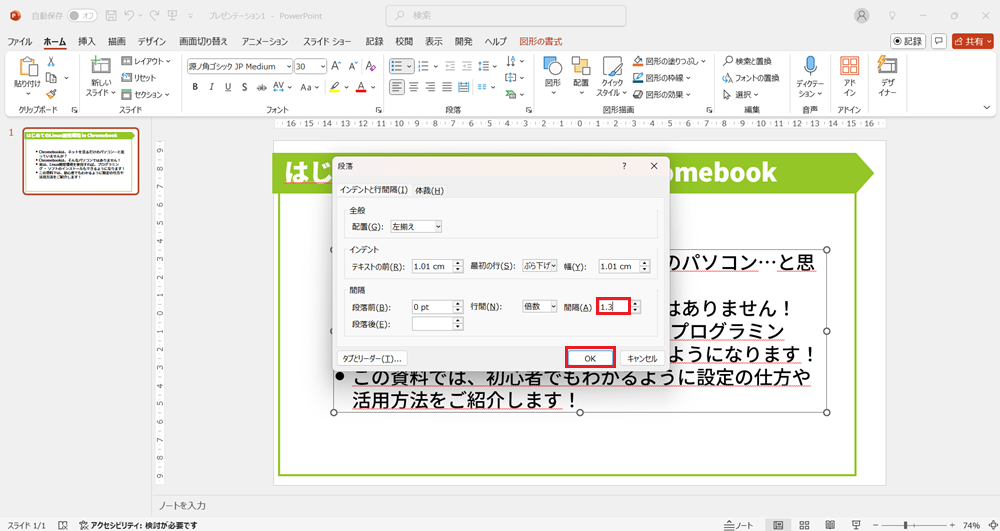Viewport: 1000px width, 531px height.
Task: Clear all formatting with eraser A icon
Action: click(x=371, y=66)
